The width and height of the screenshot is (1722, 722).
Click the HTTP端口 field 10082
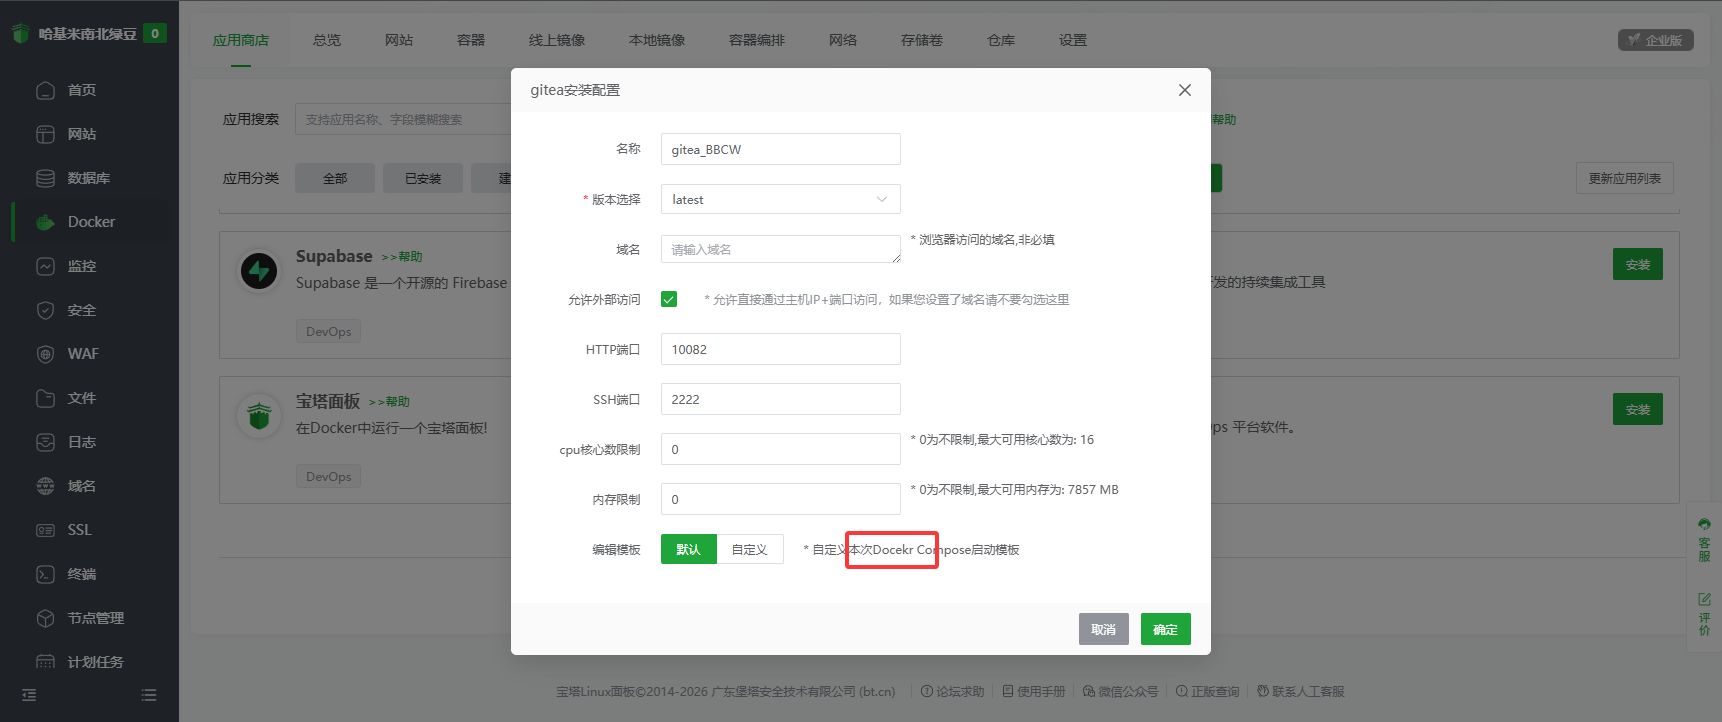[x=781, y=349]
